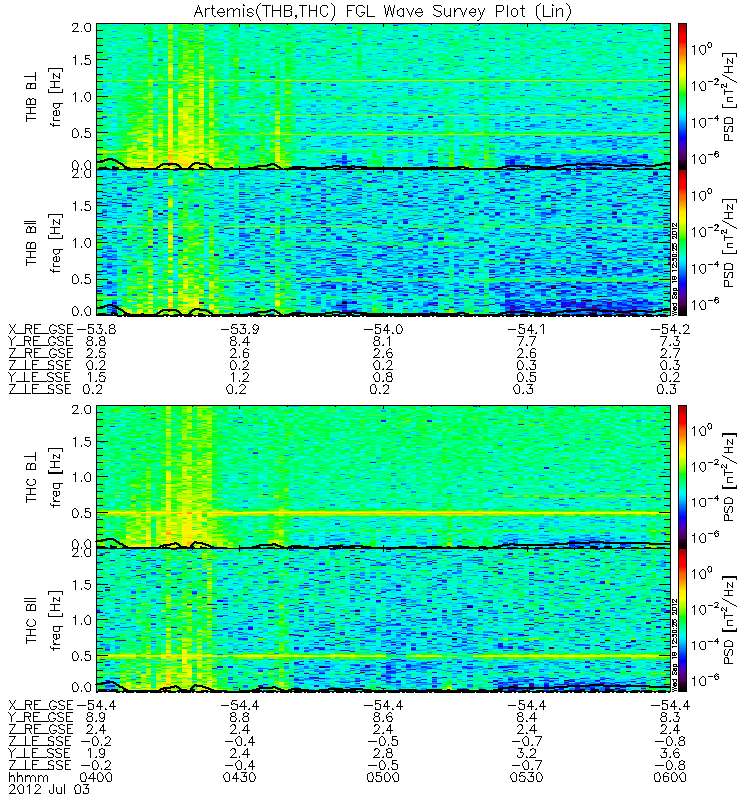This screenshot has height=800, width=750.
Task: Click the THB B∥ spectrogram panel
Action: coord(384,242)
